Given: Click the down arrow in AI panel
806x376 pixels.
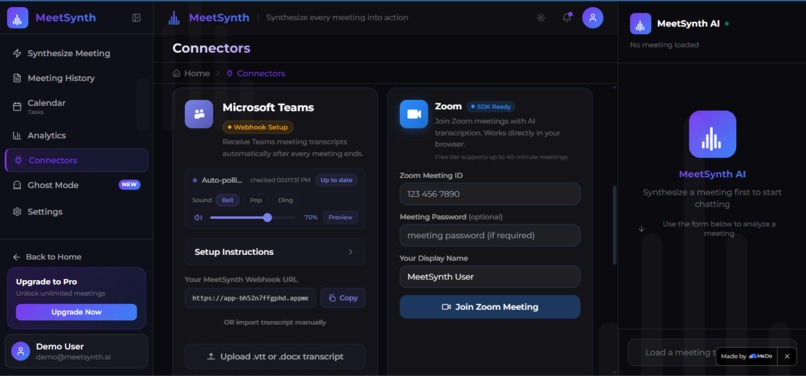Looking at the screenshot, I should (x=641, y=229).
